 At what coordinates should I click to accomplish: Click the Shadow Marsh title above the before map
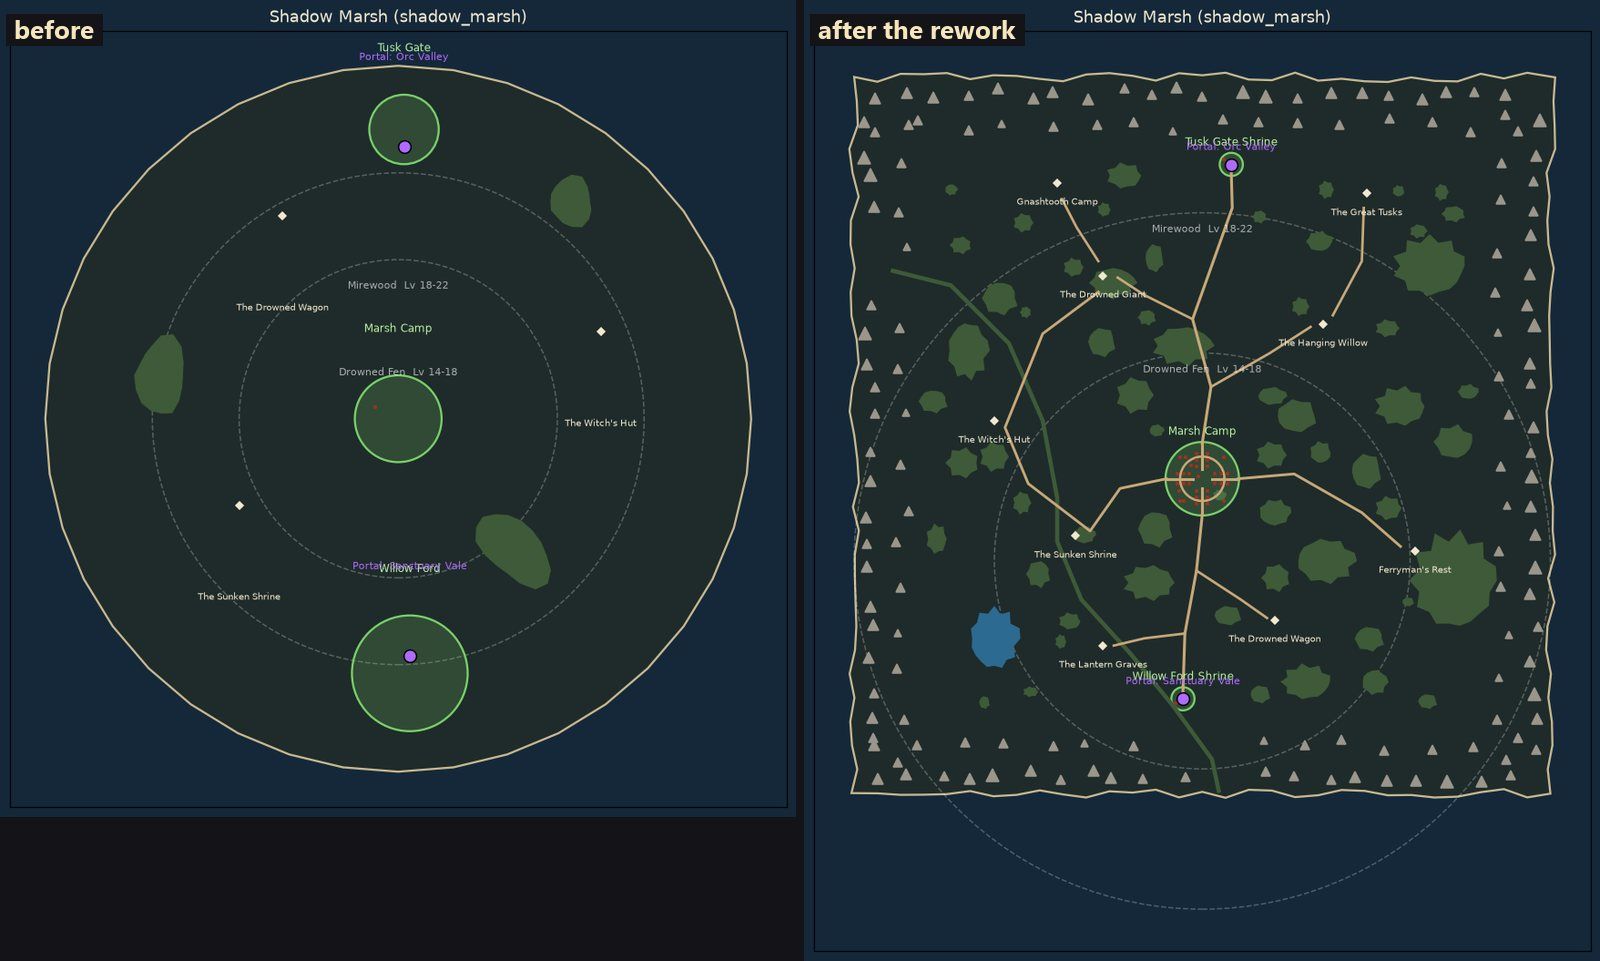pyautogui.click(x=398, y=16)
